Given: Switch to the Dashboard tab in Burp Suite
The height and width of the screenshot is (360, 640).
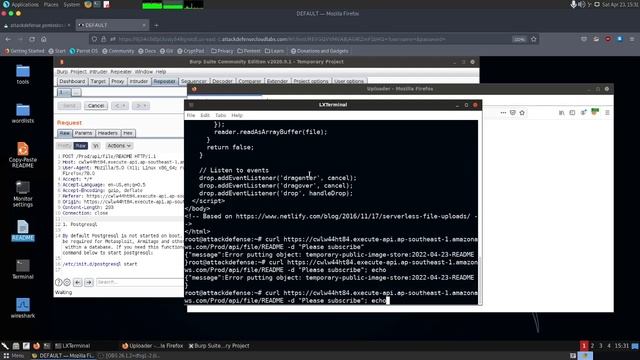Looking at the screenshot, I should [72, 81].
